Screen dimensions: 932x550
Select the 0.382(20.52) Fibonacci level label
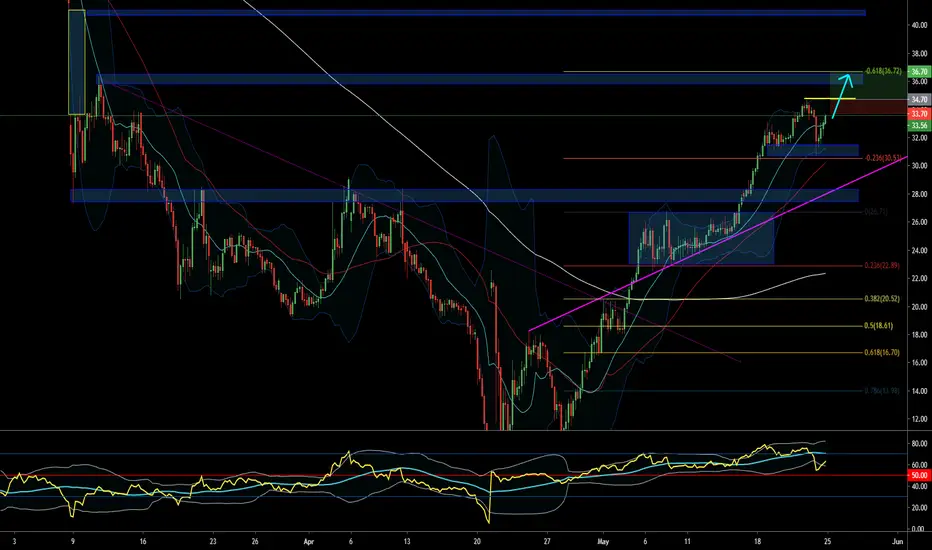pyautogui.click(x=881, y=299)
